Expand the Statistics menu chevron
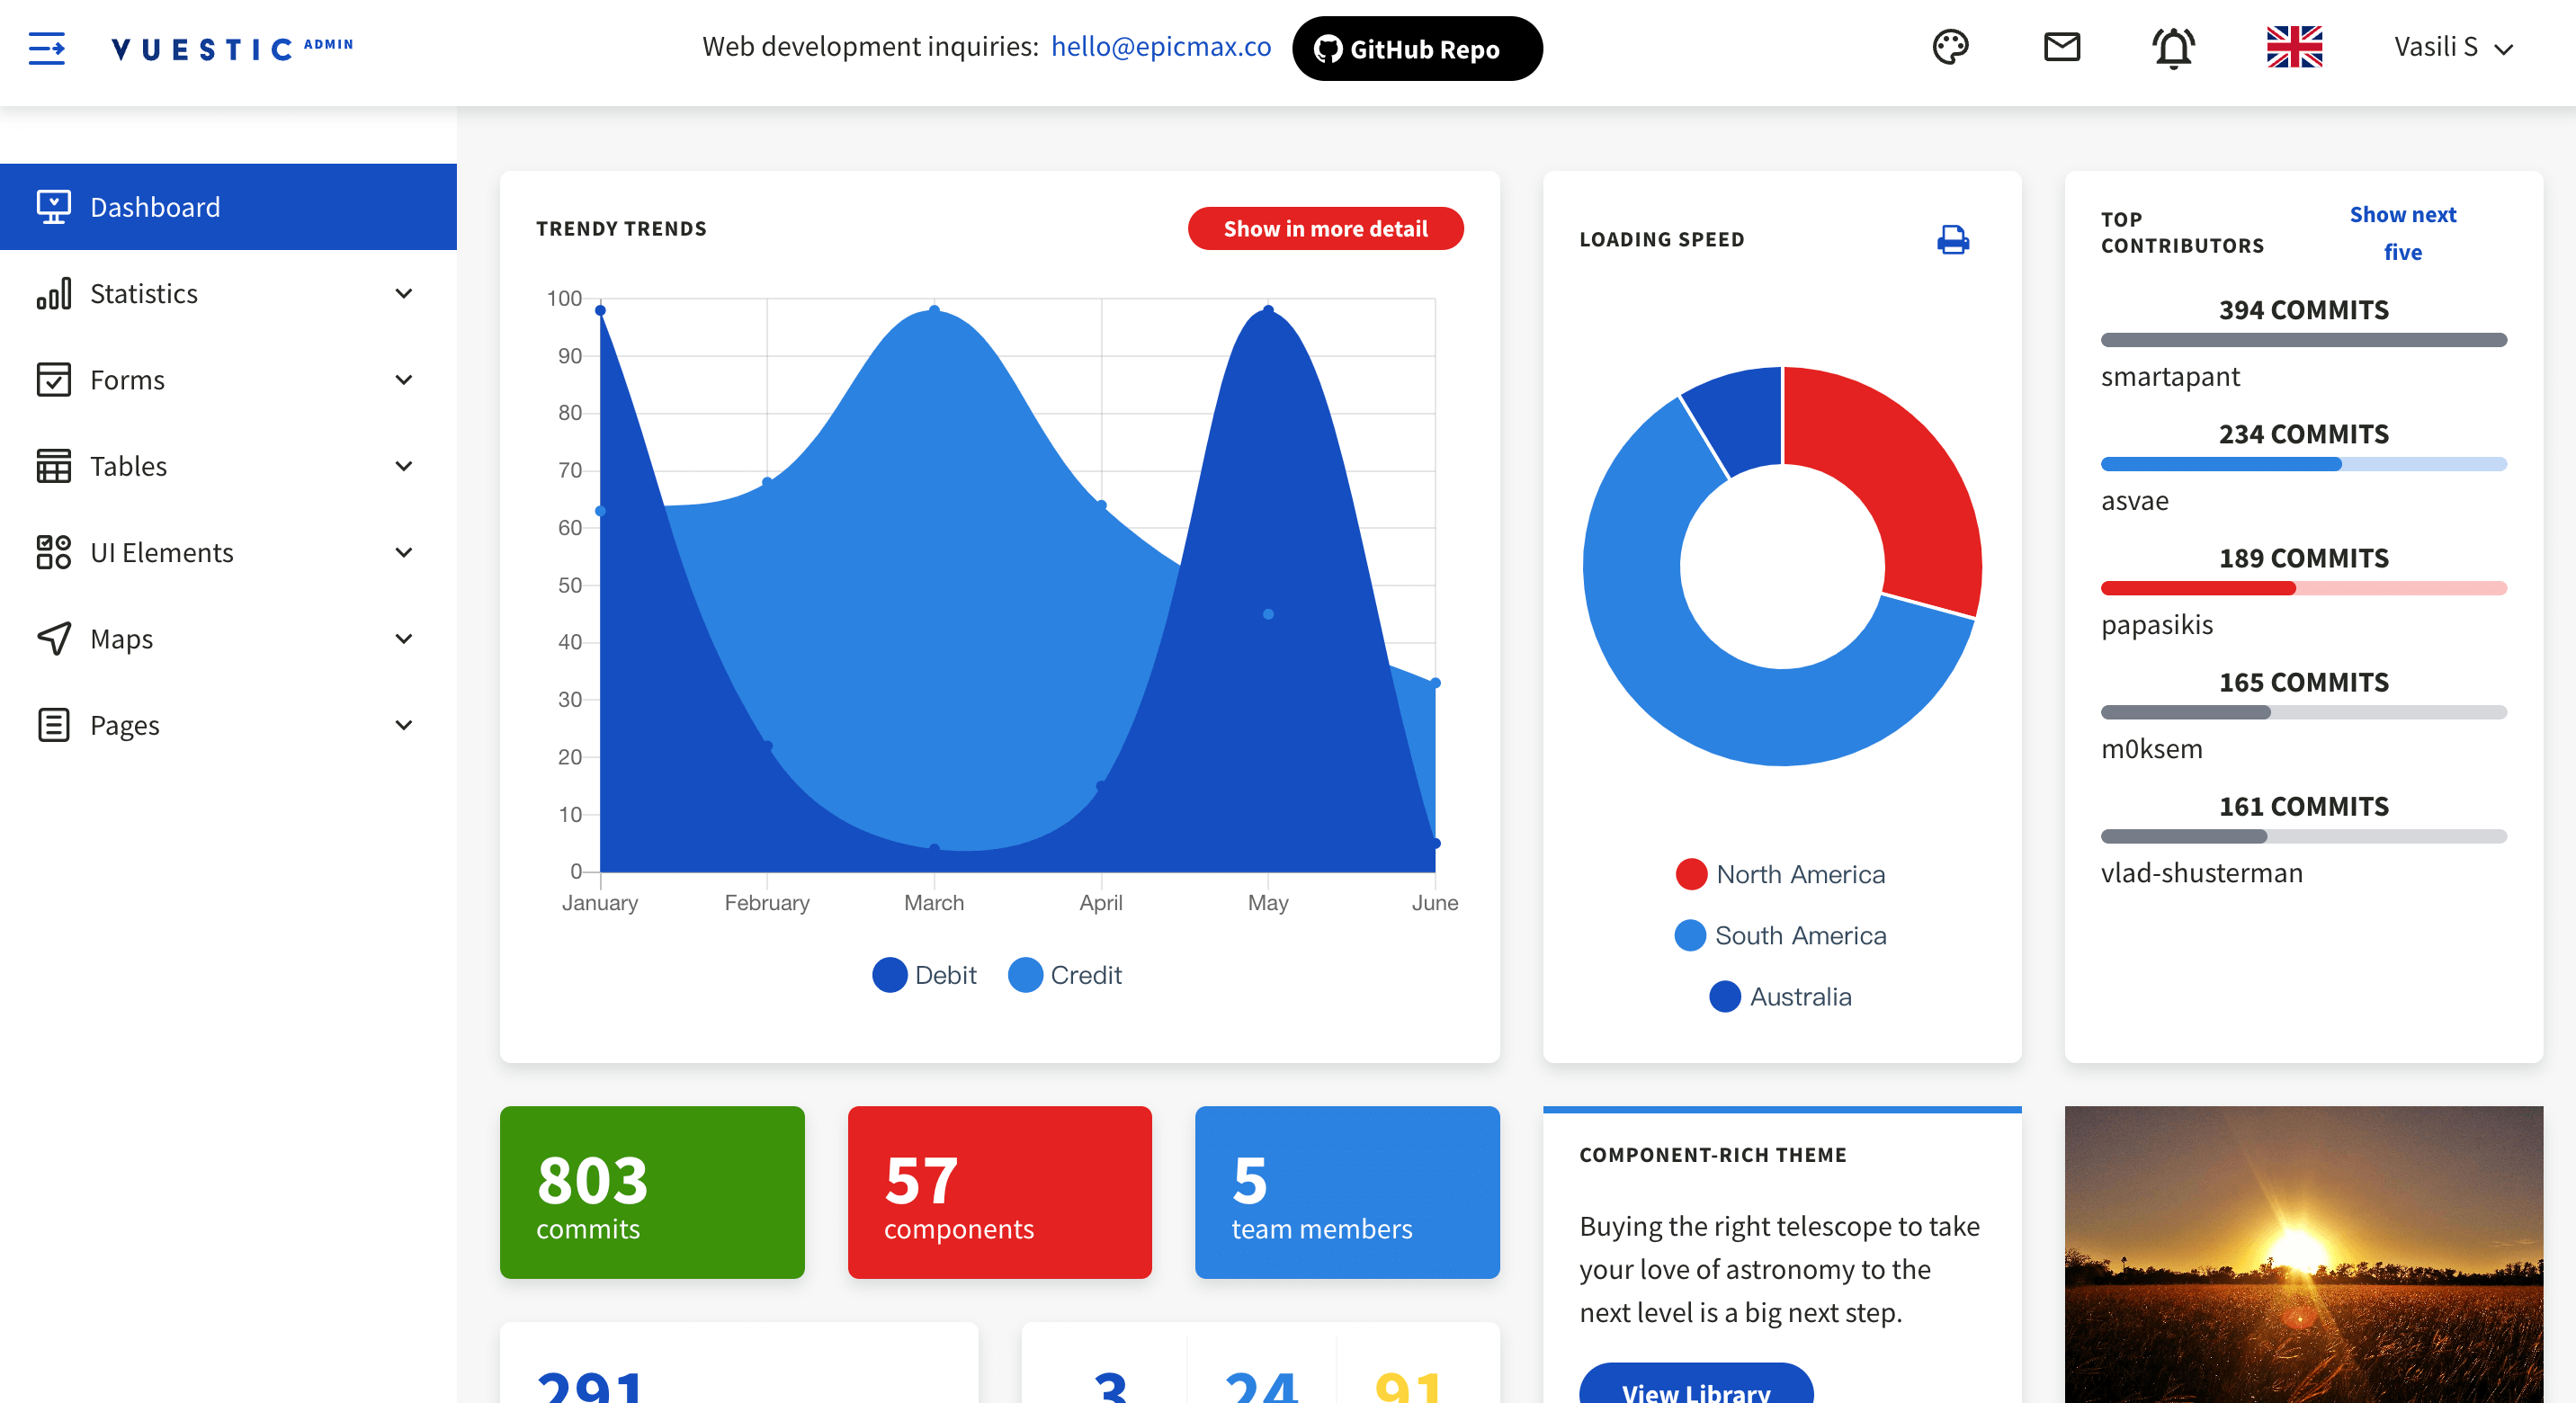This screenshot has width=2576, height=1403. [404, 294]
